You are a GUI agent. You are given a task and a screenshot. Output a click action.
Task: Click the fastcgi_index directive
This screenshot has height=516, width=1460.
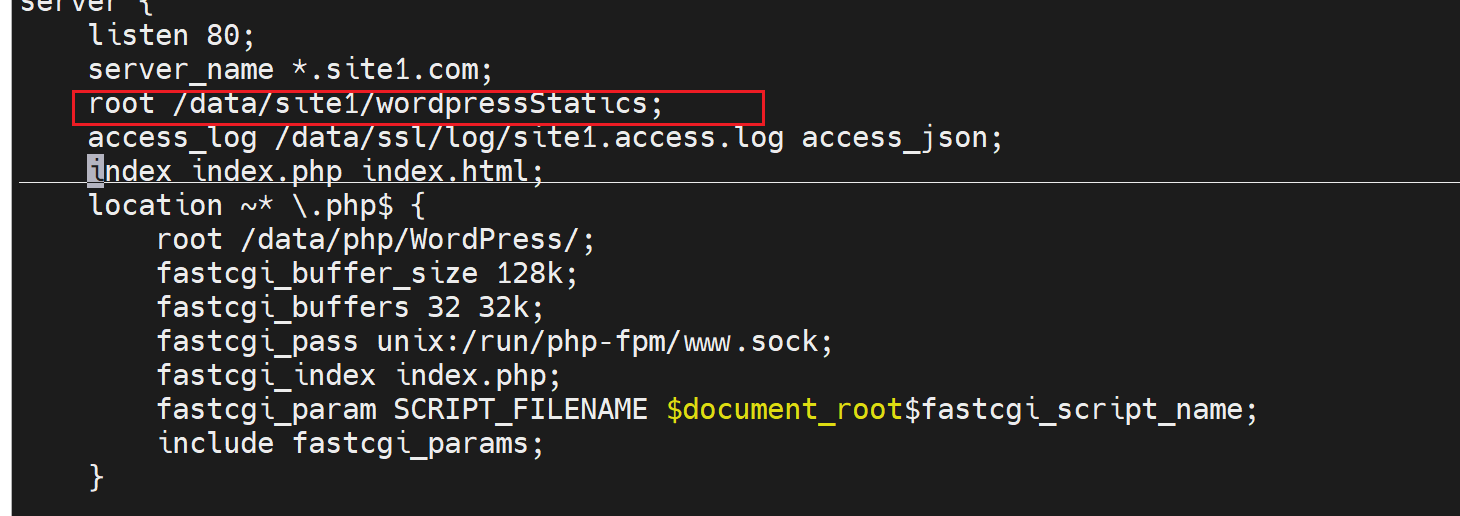click(266, 376)
